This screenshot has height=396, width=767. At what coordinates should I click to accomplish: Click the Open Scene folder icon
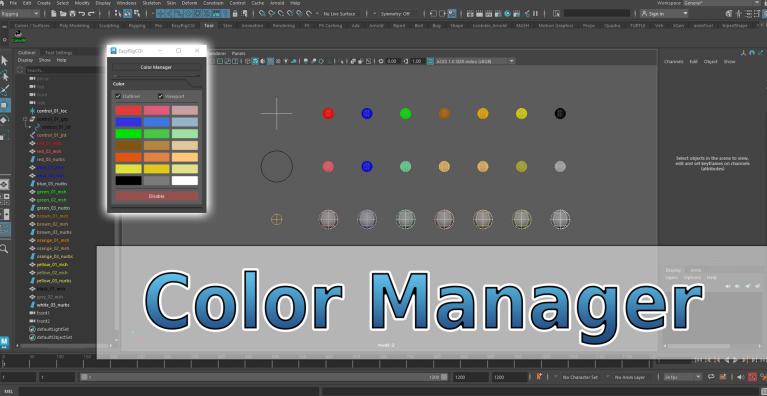point(63,14)
